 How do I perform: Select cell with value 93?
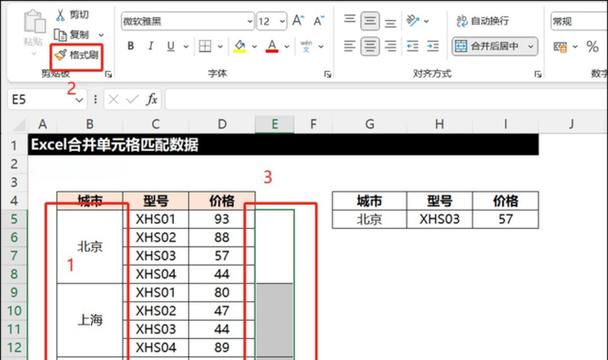(222, 219)
